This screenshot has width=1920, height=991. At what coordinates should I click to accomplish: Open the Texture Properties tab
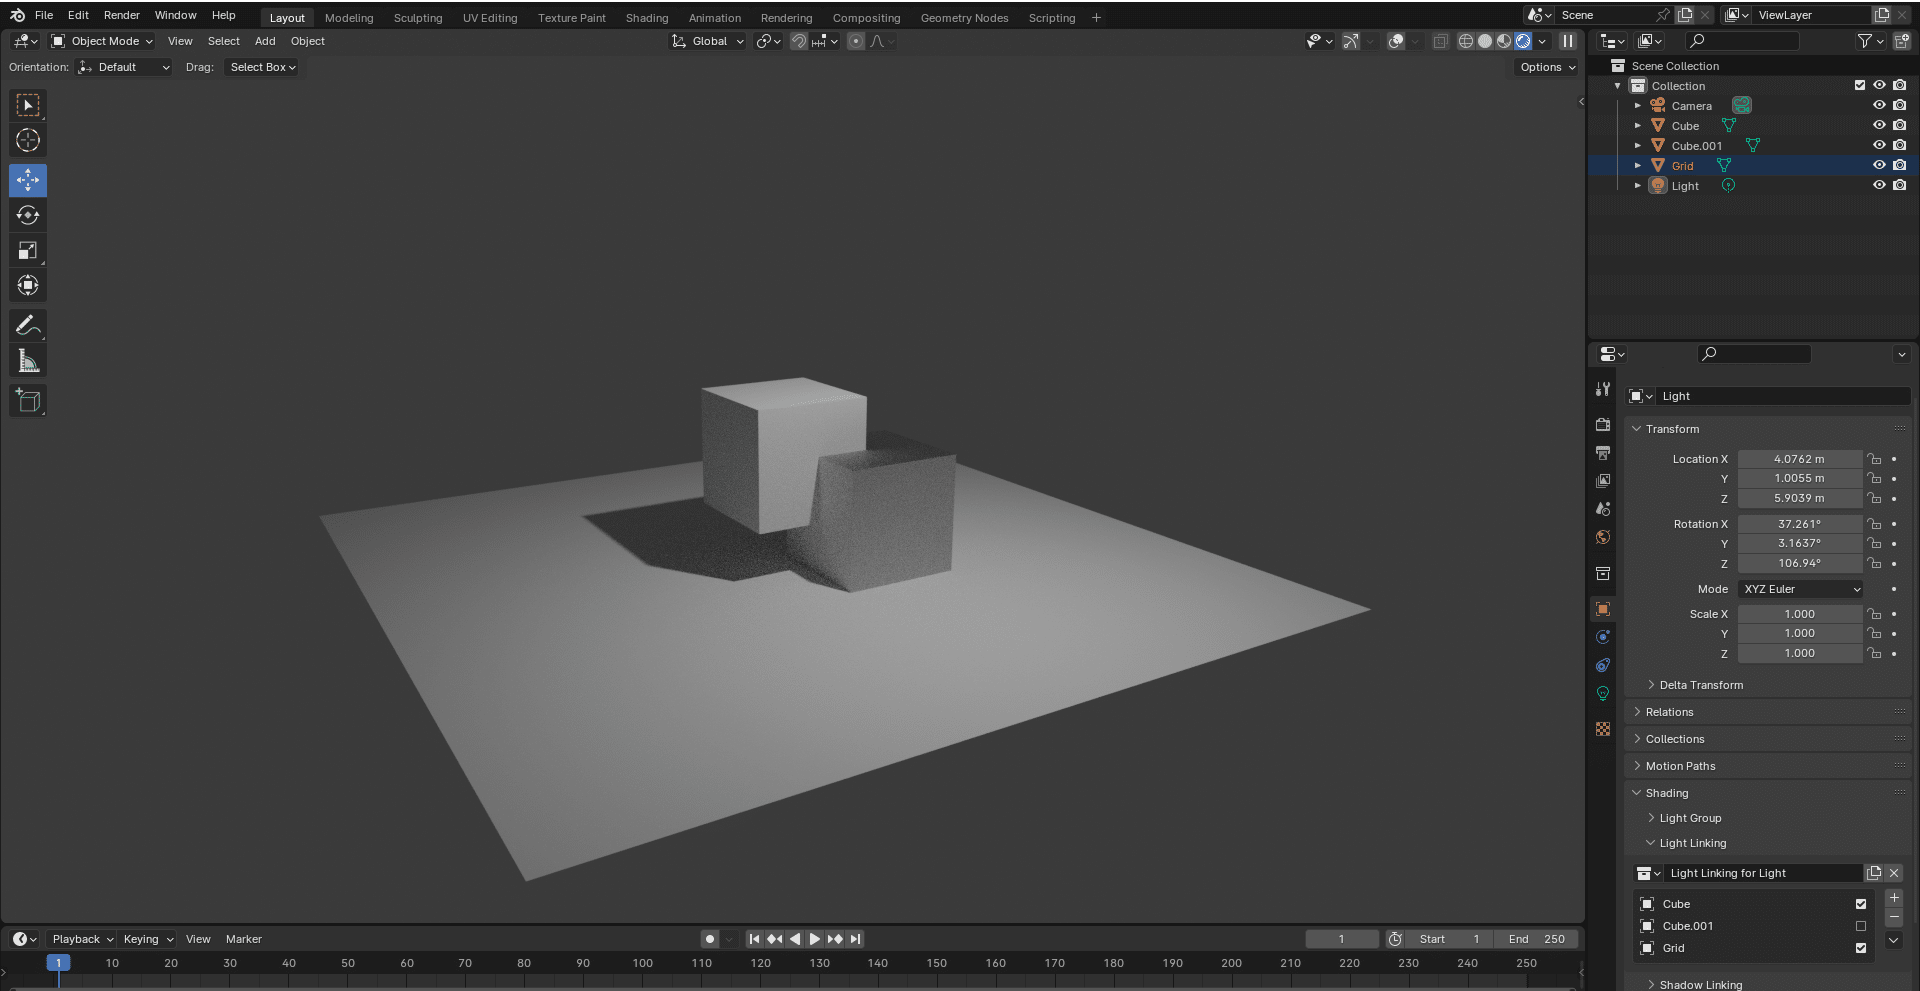pos(1603,729)
